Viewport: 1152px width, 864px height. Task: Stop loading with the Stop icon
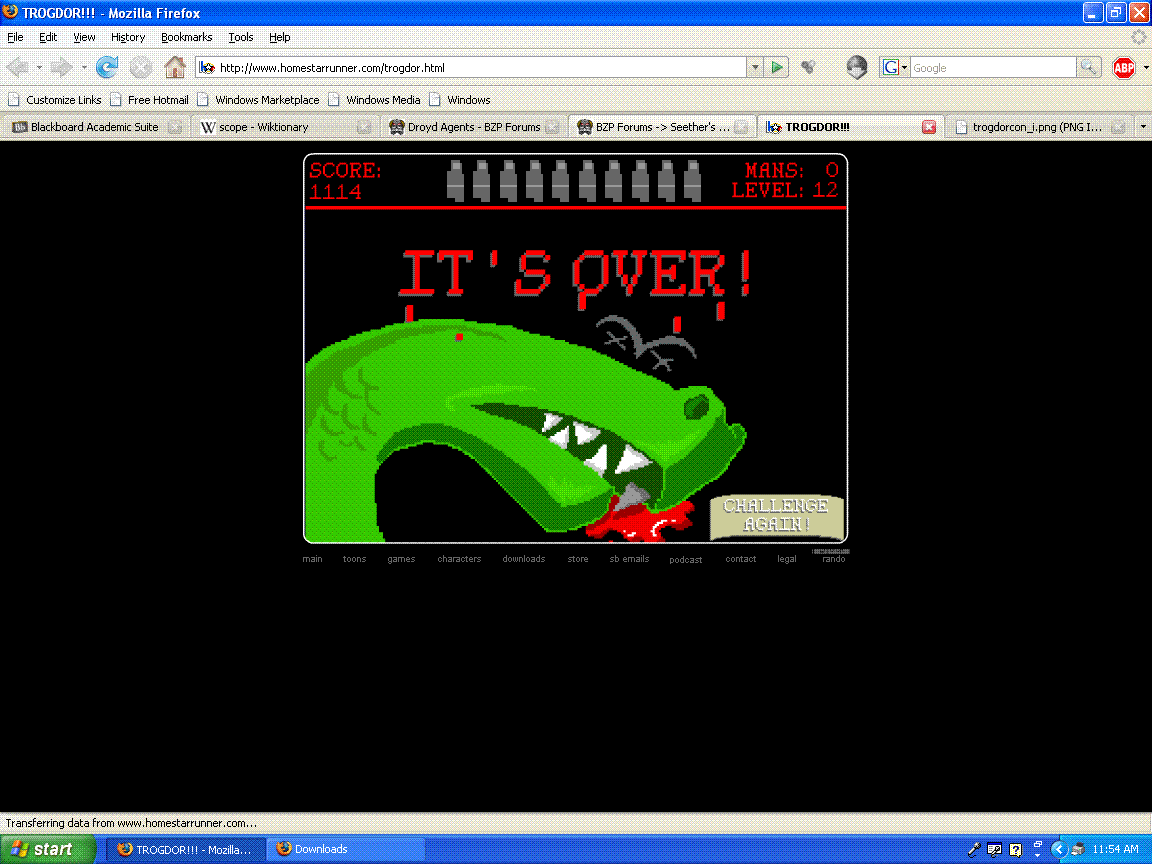click(x=141, y=68)
